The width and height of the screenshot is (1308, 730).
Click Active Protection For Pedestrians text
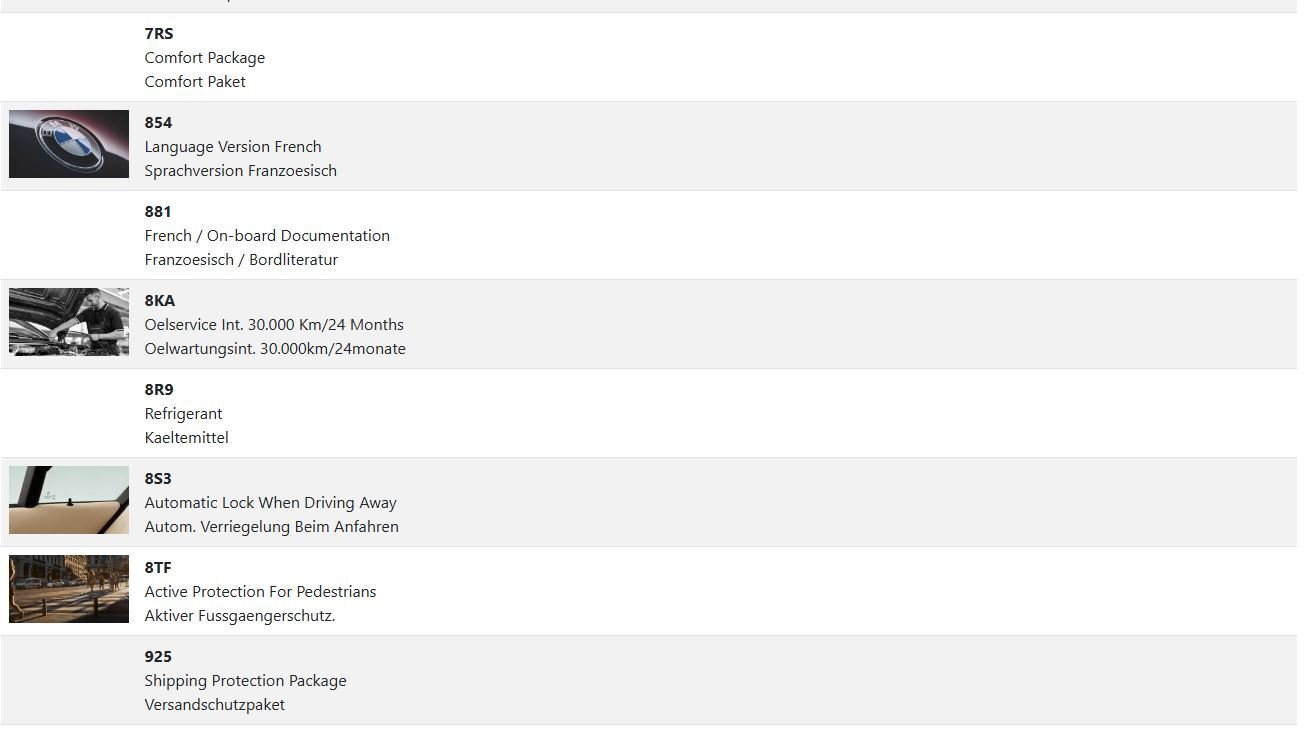point(260,592)
